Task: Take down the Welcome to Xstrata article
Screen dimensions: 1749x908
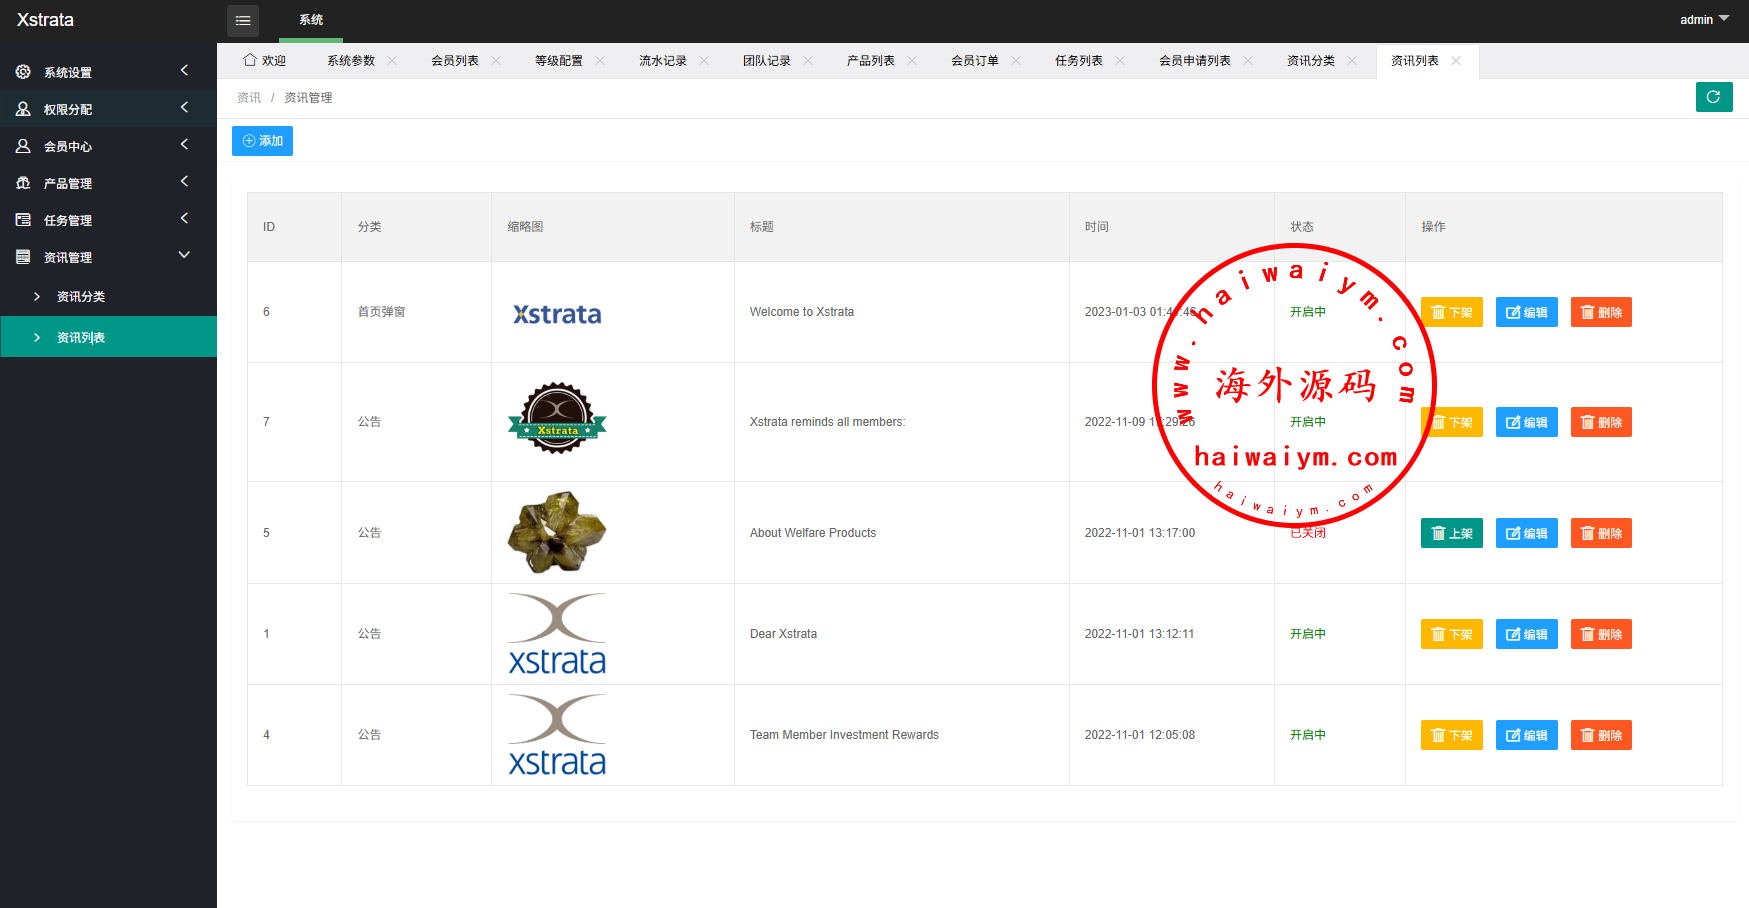Action: coord(1451,312)
